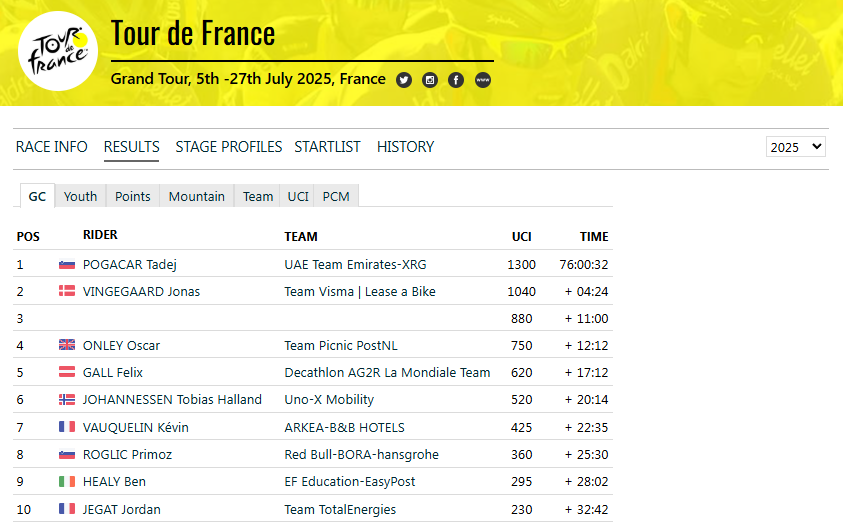Open rider ONLEY Oscar
The image size is (843, 527).
122,345
